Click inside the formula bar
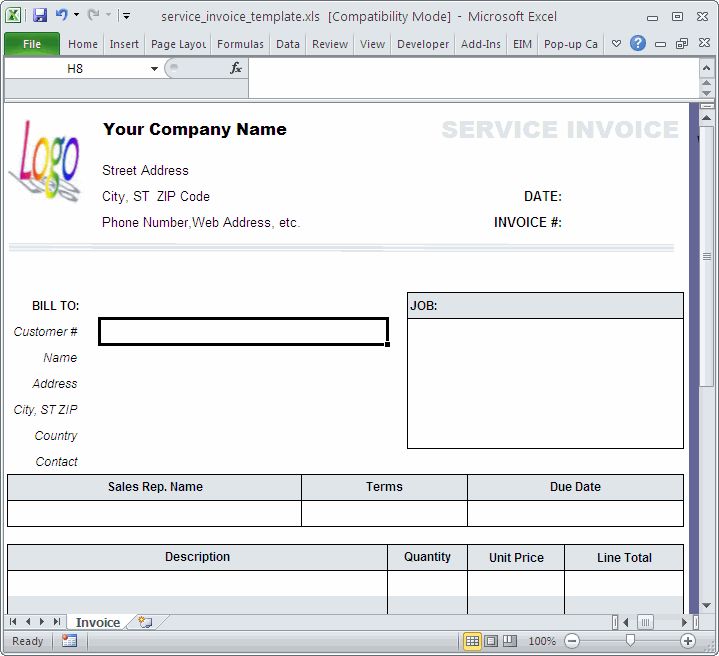This screenshot has height=656, width=719. 473,77
